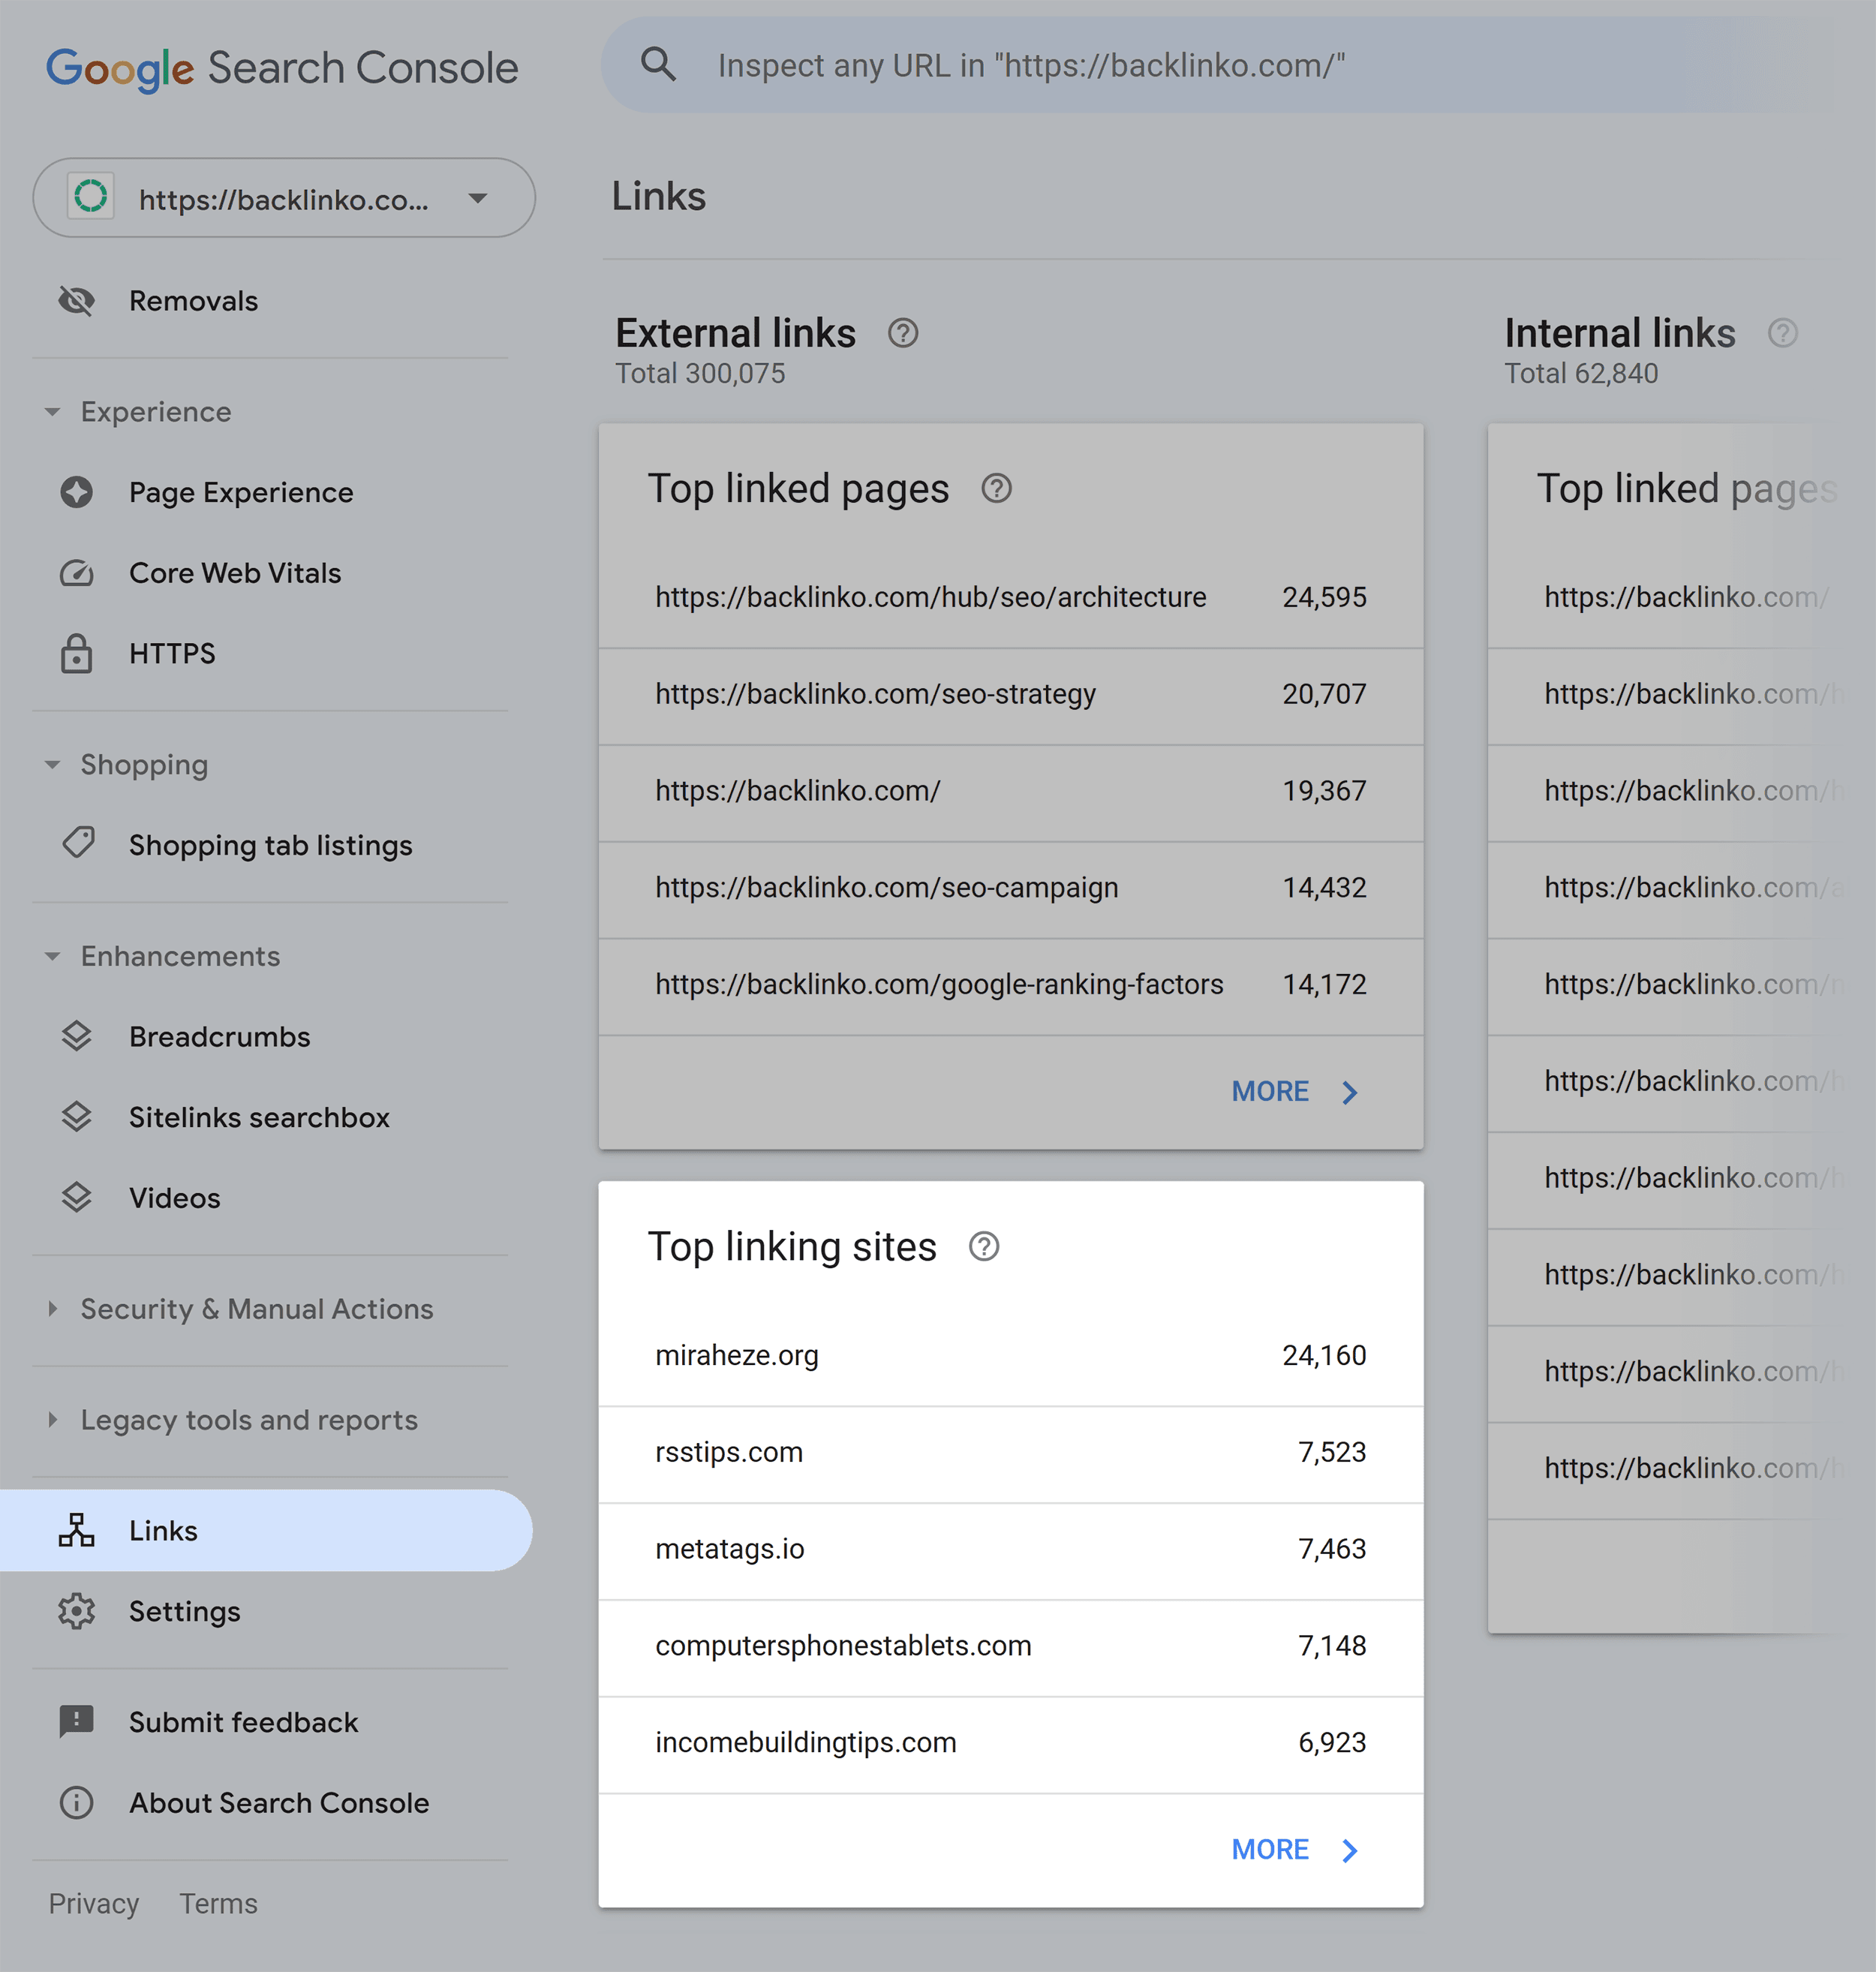Open About Search Console from sidebar

[x=278, y=1803]
